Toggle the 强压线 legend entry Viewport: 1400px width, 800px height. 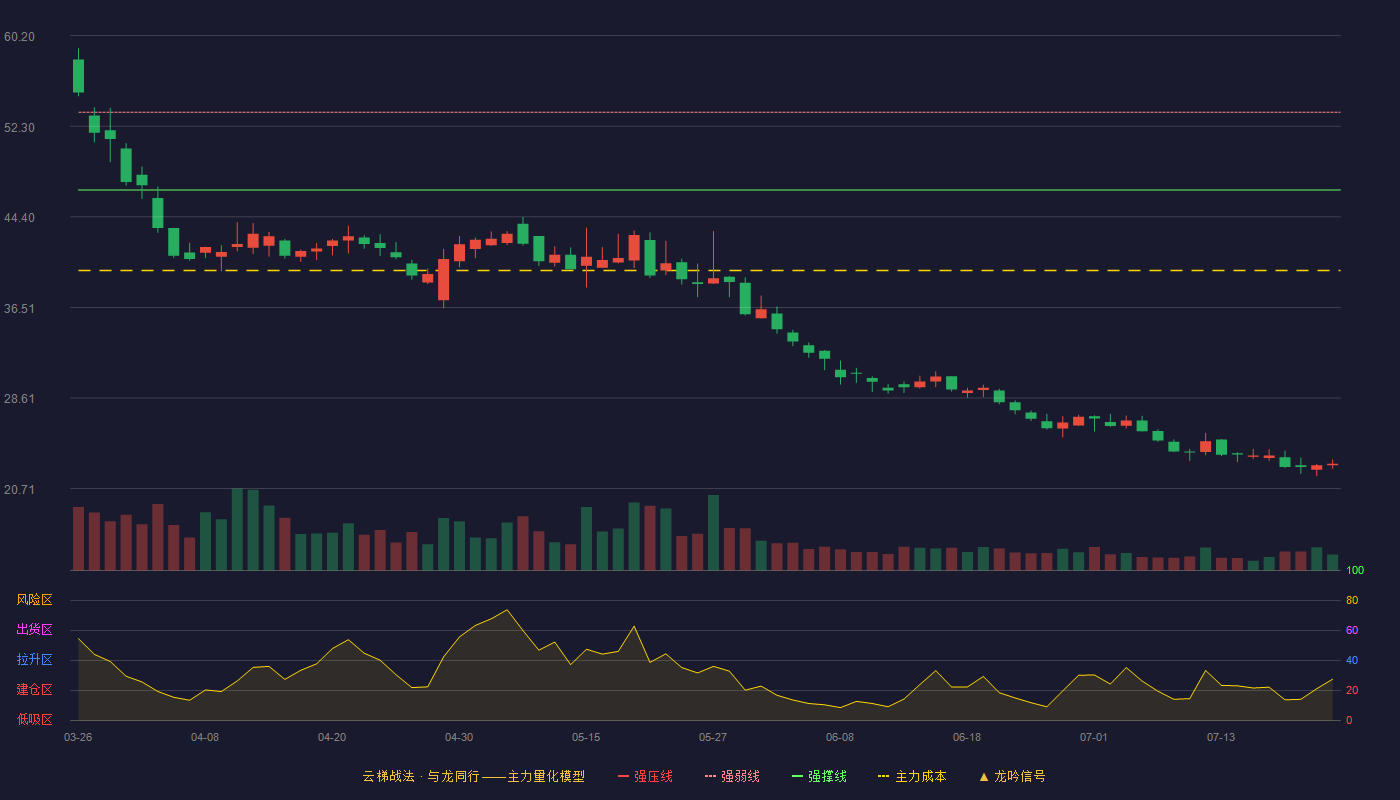645,776
